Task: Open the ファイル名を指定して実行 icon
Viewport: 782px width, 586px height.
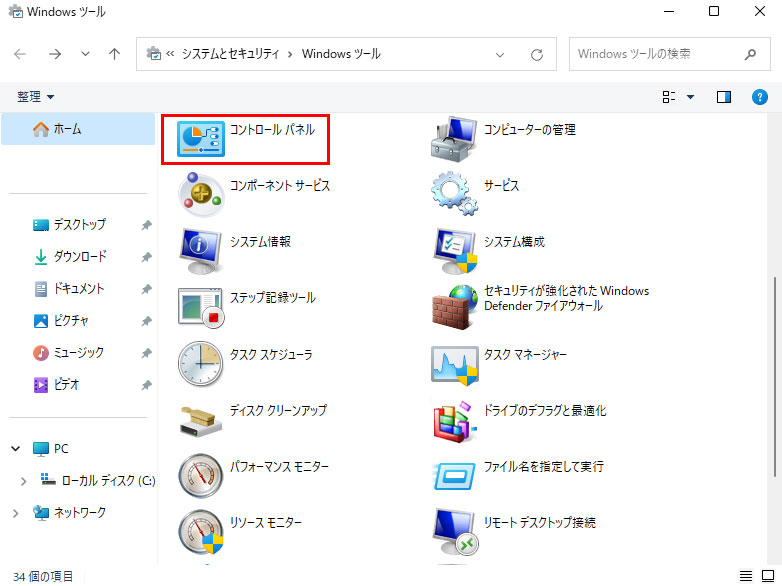Action: click(x=454, y=476)
